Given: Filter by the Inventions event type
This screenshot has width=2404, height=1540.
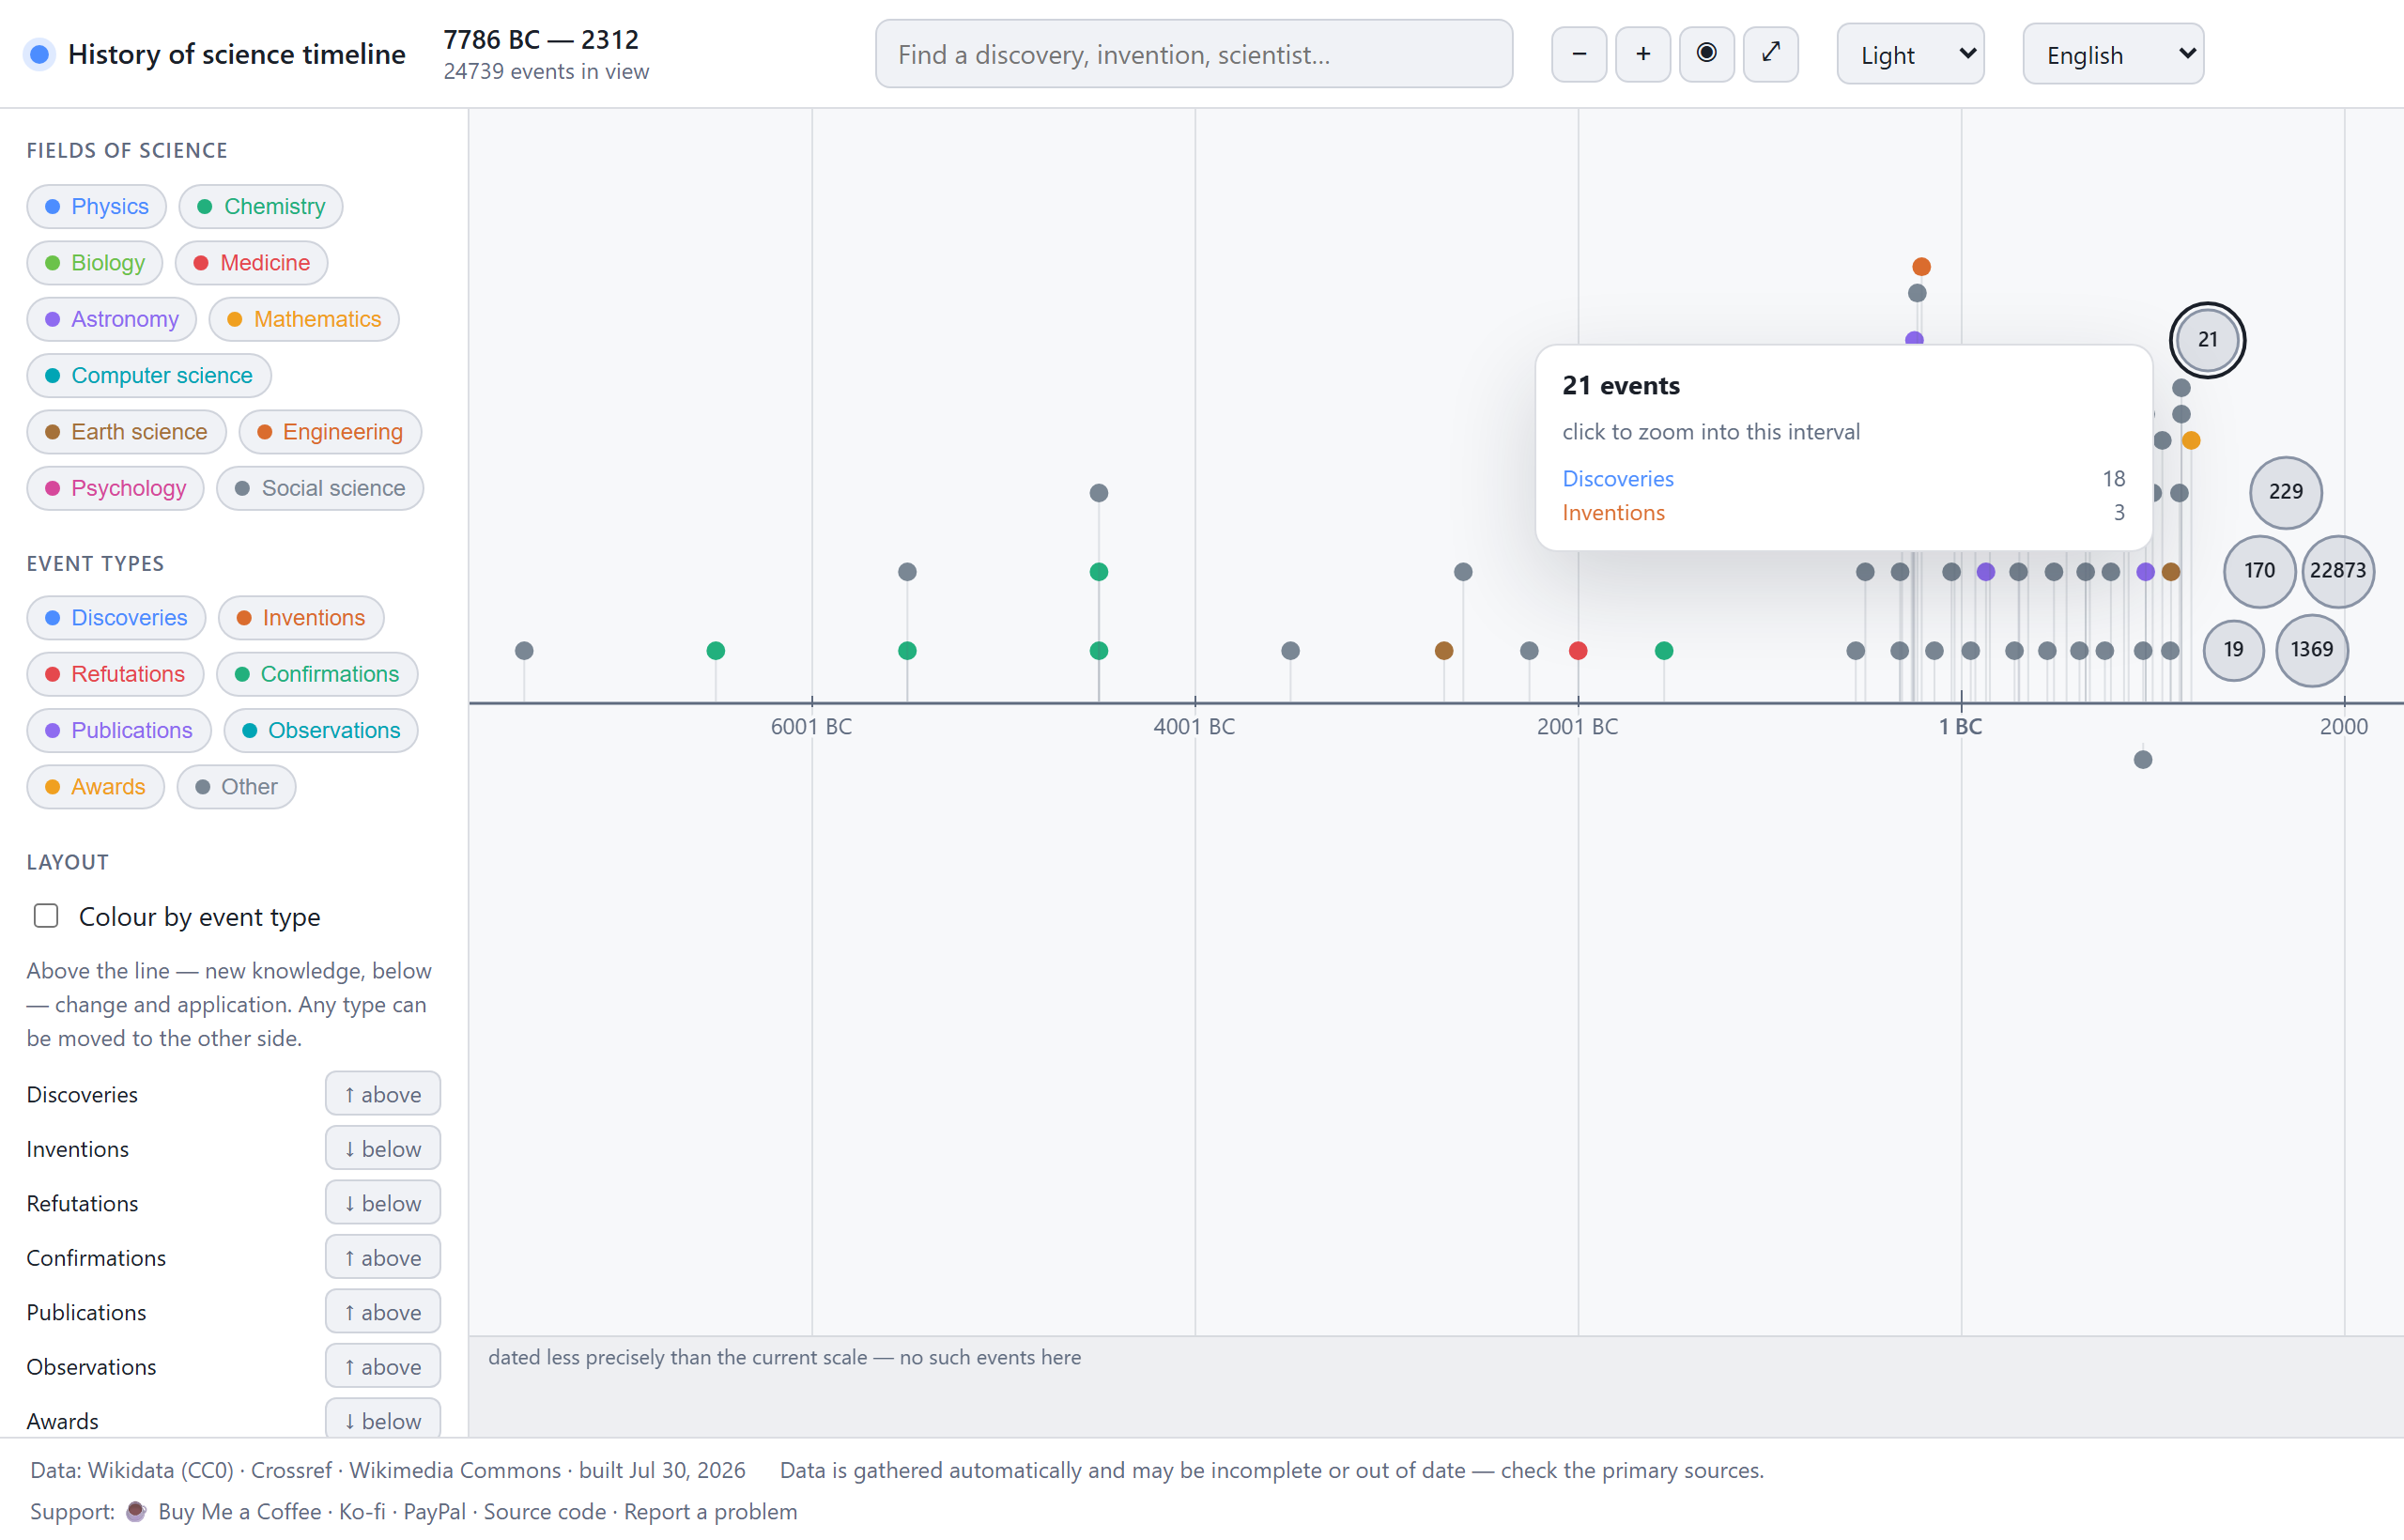Looking at the screenshot, I should pyautogui.click(x=301, y=618).
